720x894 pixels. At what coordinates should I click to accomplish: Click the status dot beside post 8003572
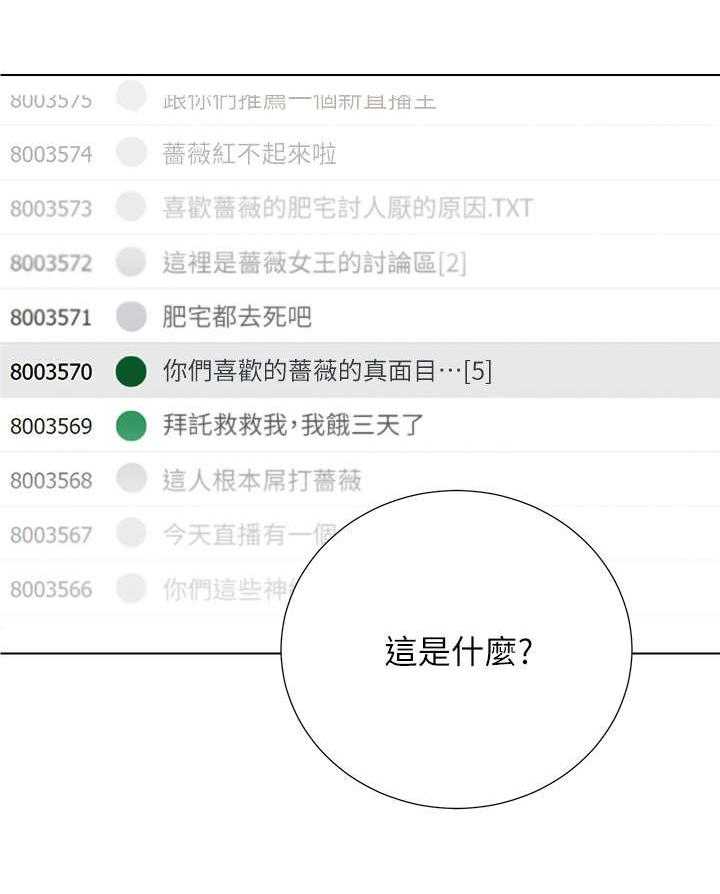coord(132,263)
